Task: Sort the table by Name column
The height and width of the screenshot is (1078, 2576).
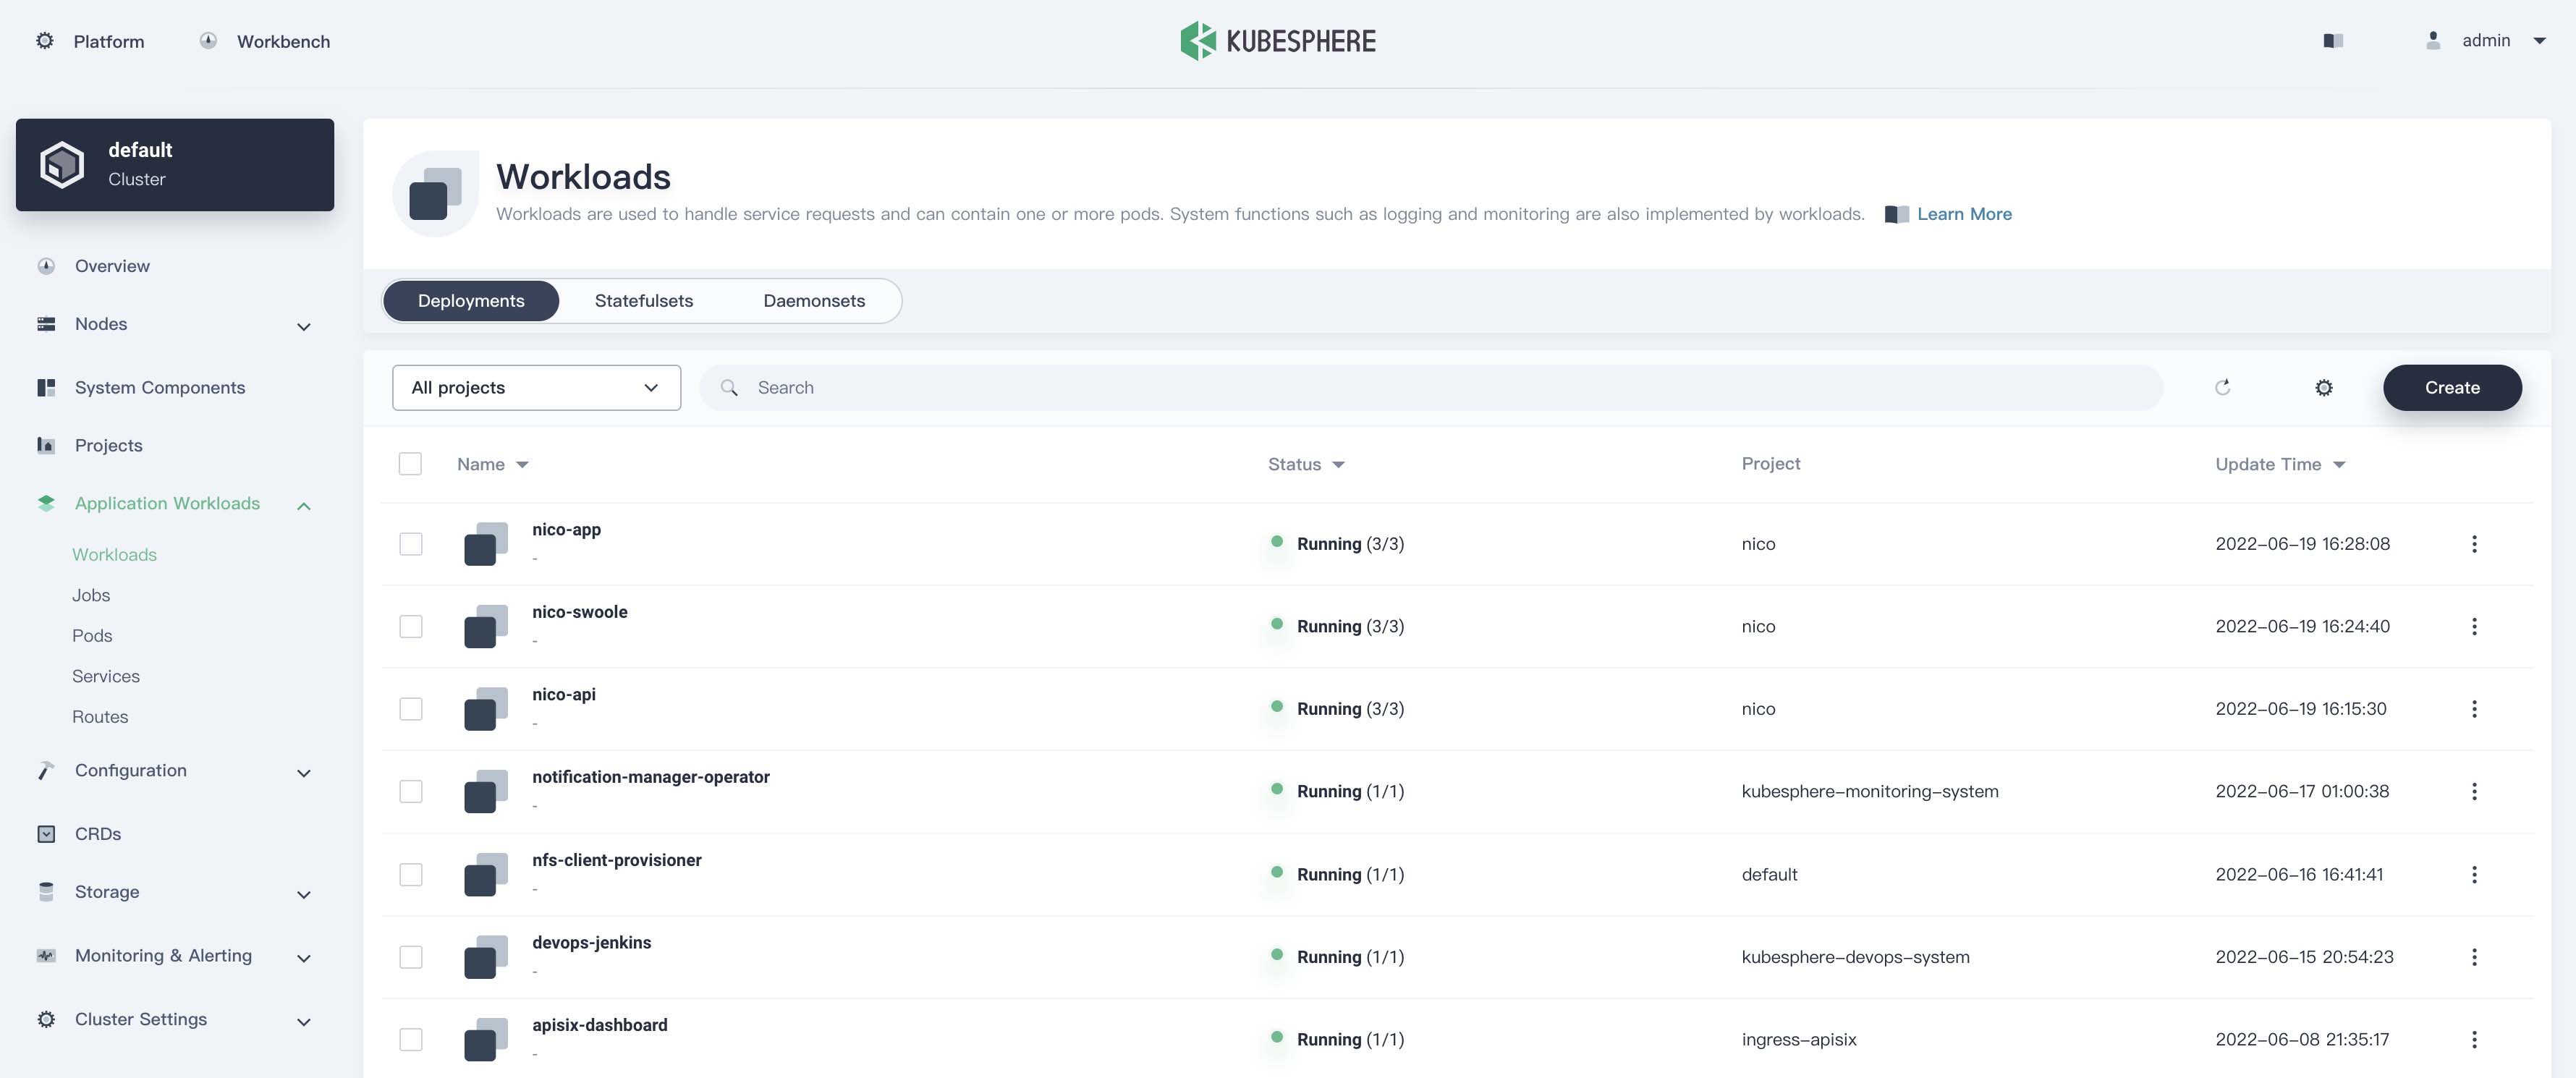Action: coord(492,464)
